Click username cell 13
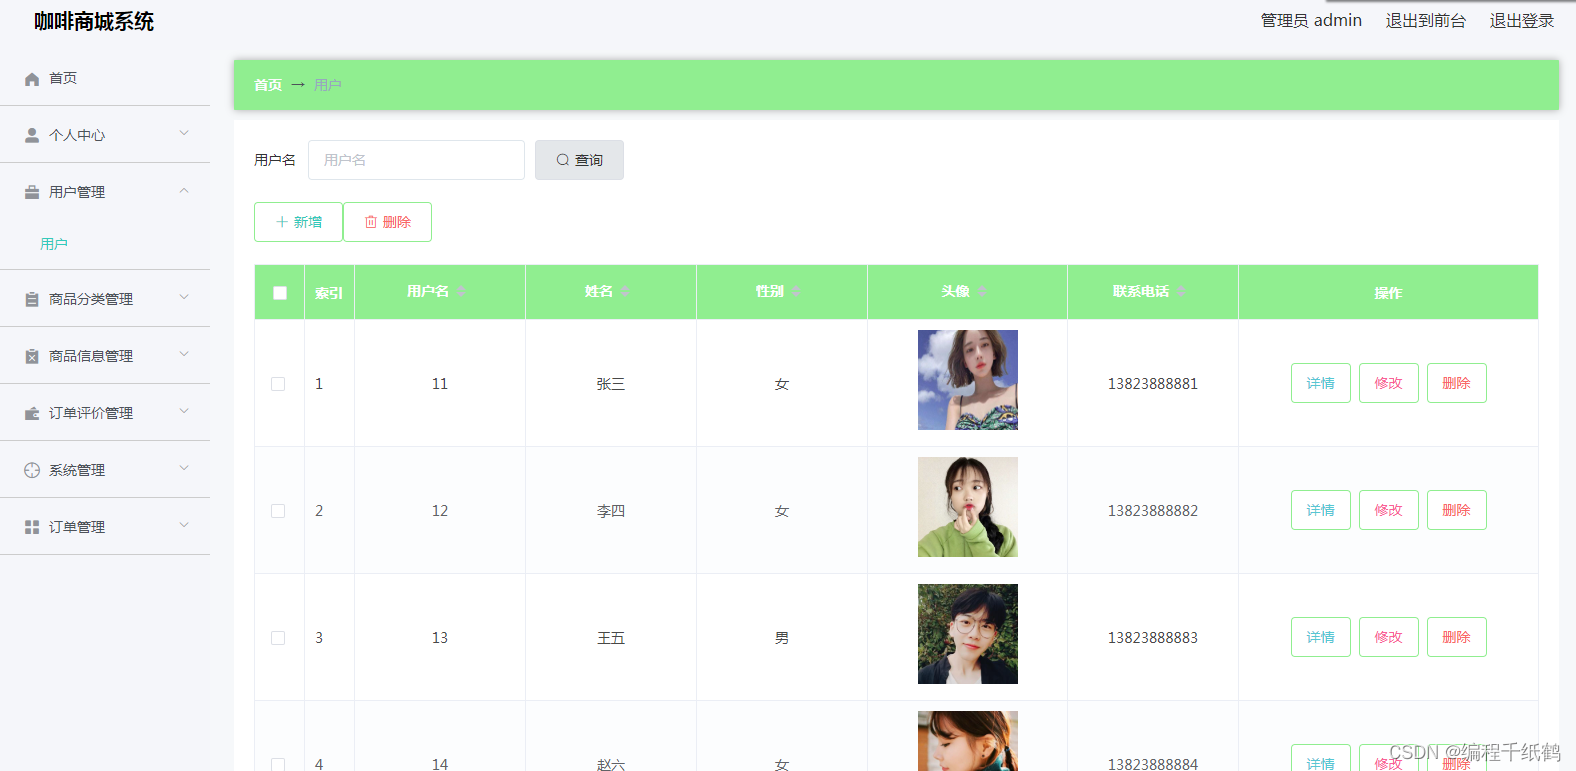The image size is (1576, 771). click(x=440, y=638)
